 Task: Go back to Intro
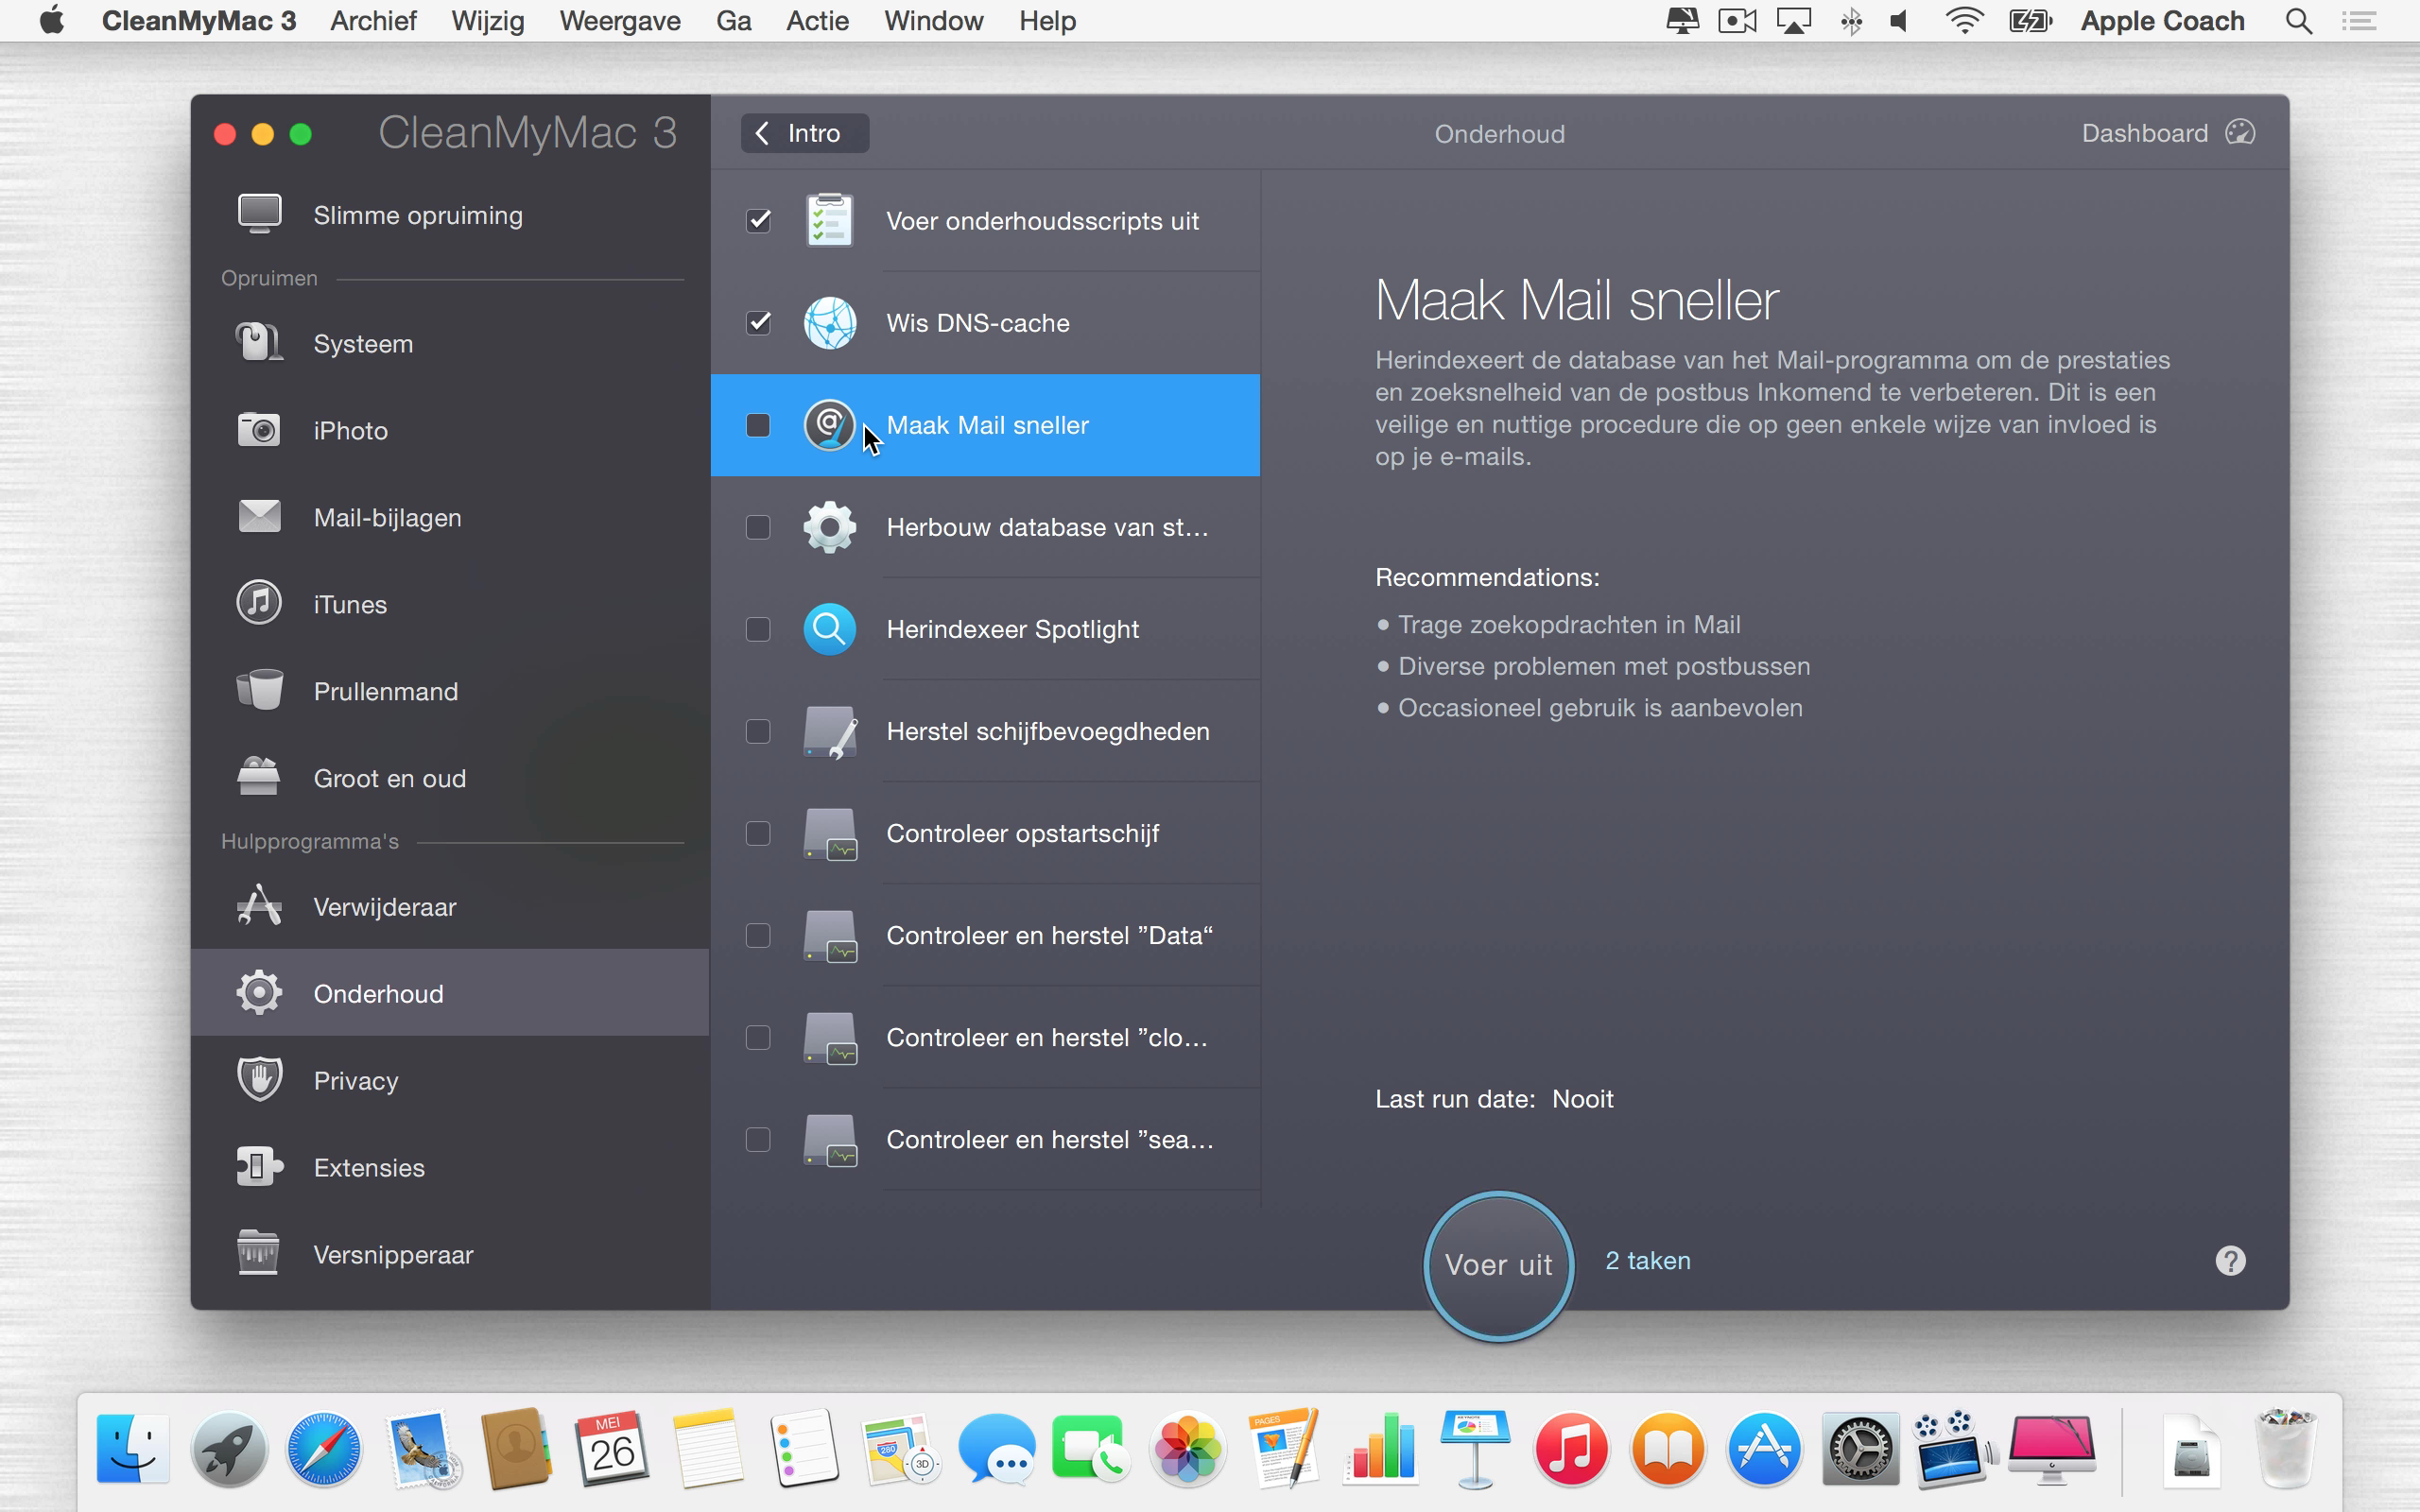point(805,133)
